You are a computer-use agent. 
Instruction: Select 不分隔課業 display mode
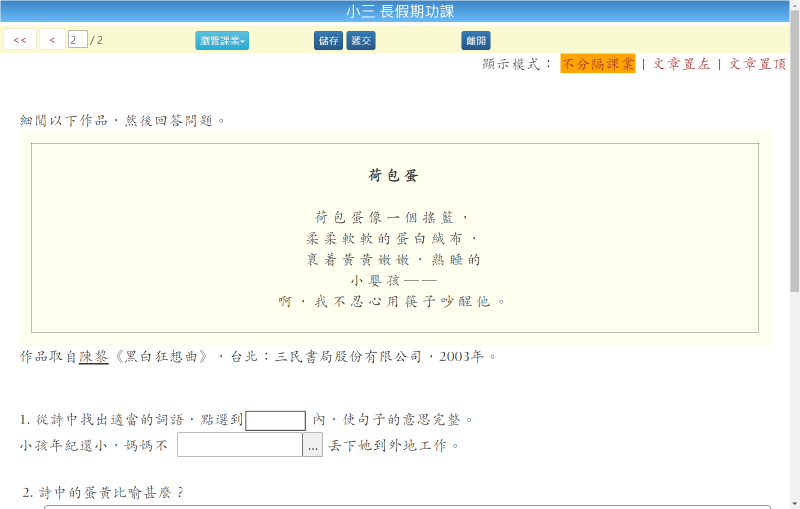coord(597,64)
